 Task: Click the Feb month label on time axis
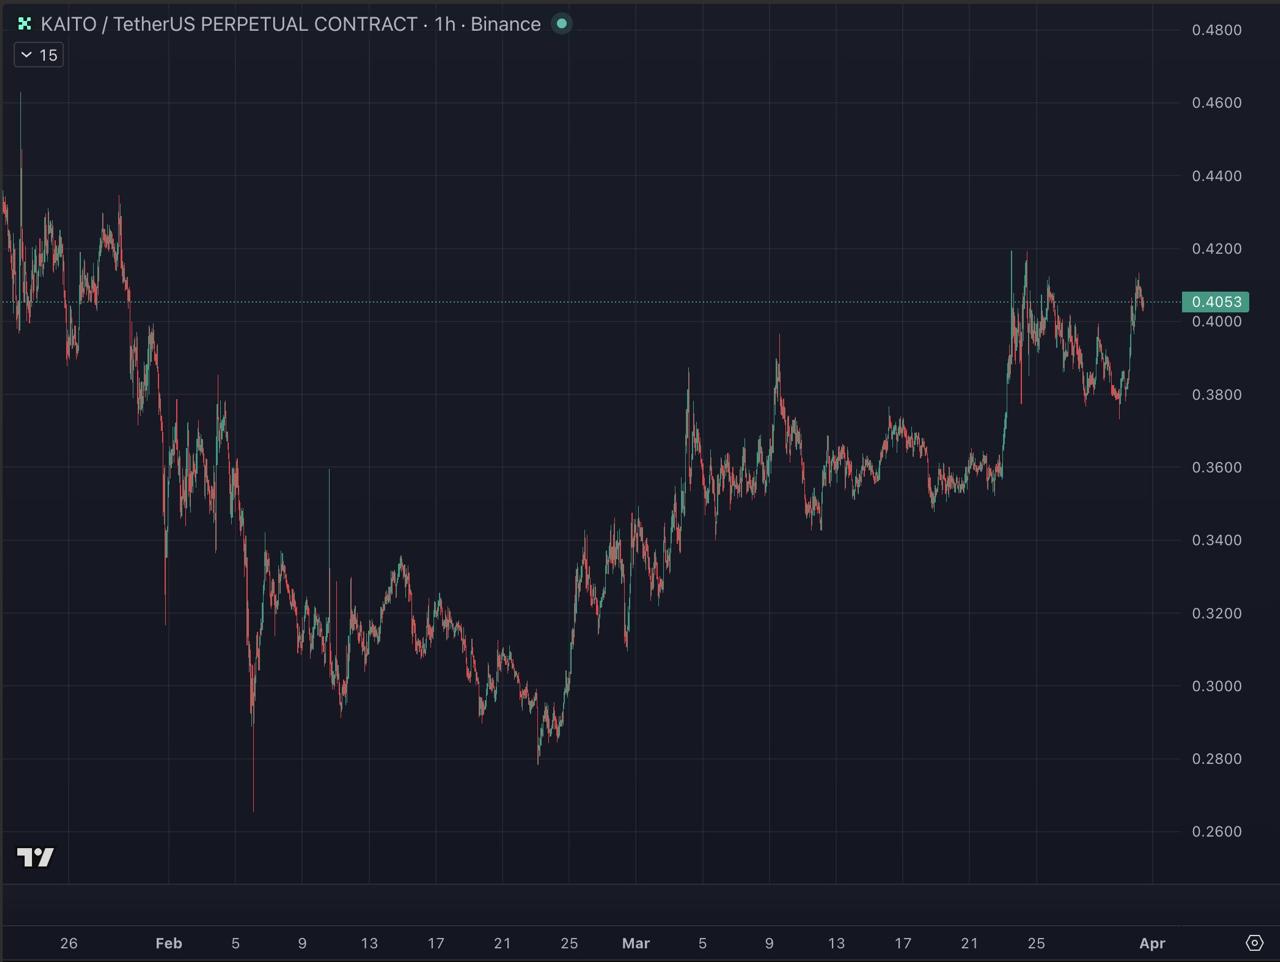tap(169, 943)
